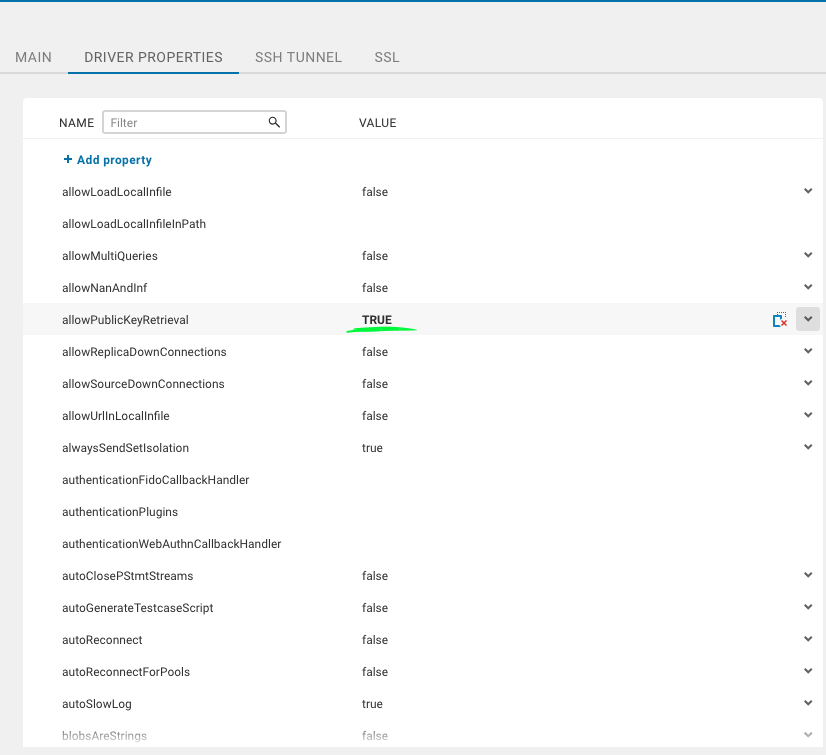Click the Add property link
Screen dimensions: 826x755
(x=113, y=159)
